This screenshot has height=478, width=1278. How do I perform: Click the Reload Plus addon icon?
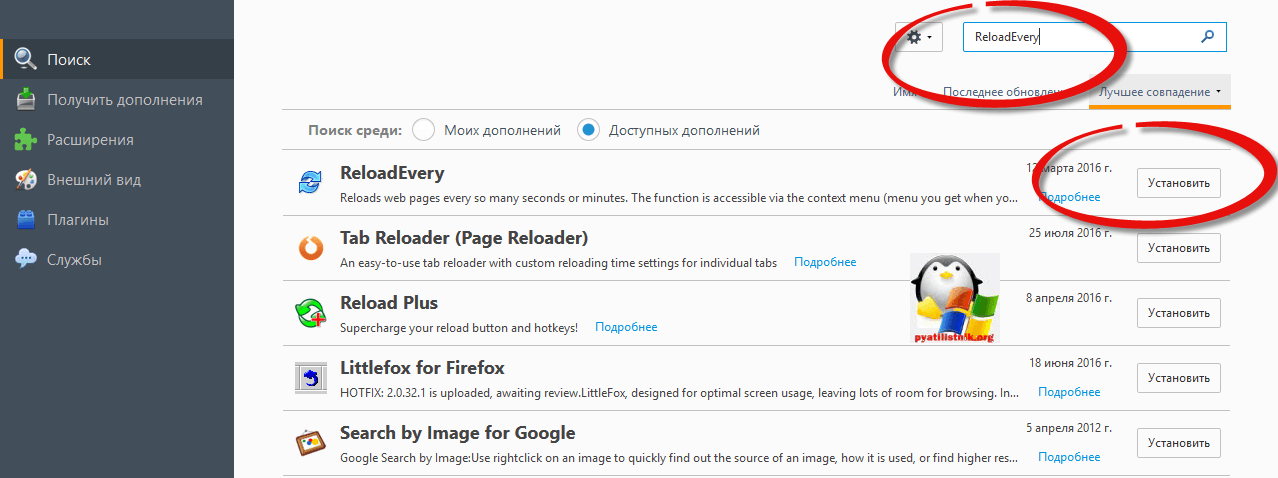coord(310,313)
